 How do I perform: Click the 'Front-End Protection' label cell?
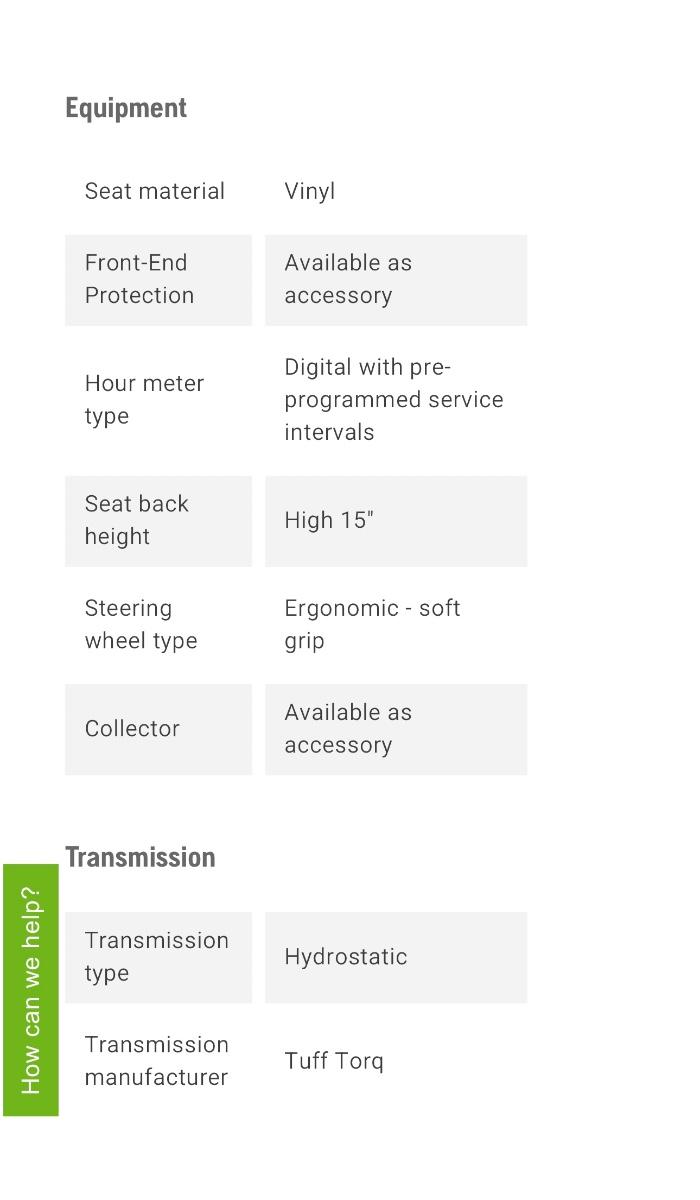point(158,279)
